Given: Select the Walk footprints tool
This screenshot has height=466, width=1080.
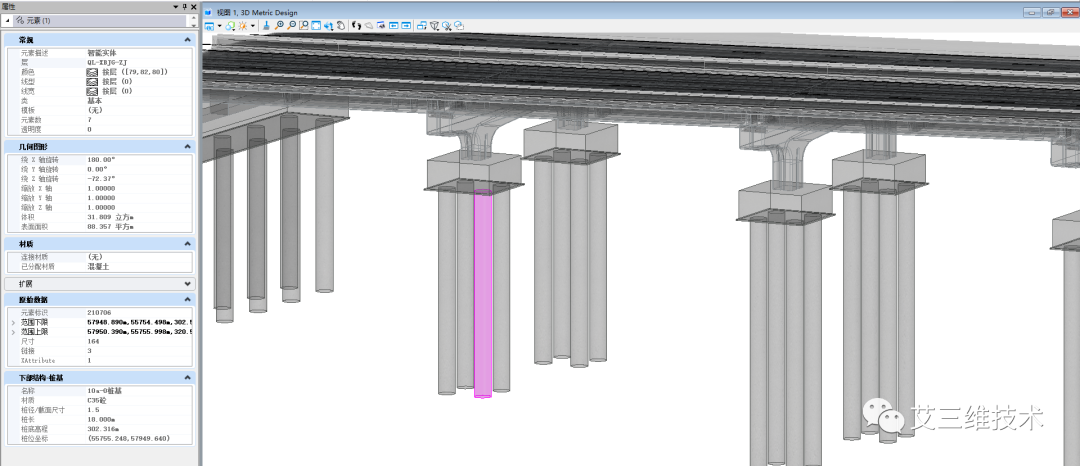Looking at the screenshot, I should 356,25.
